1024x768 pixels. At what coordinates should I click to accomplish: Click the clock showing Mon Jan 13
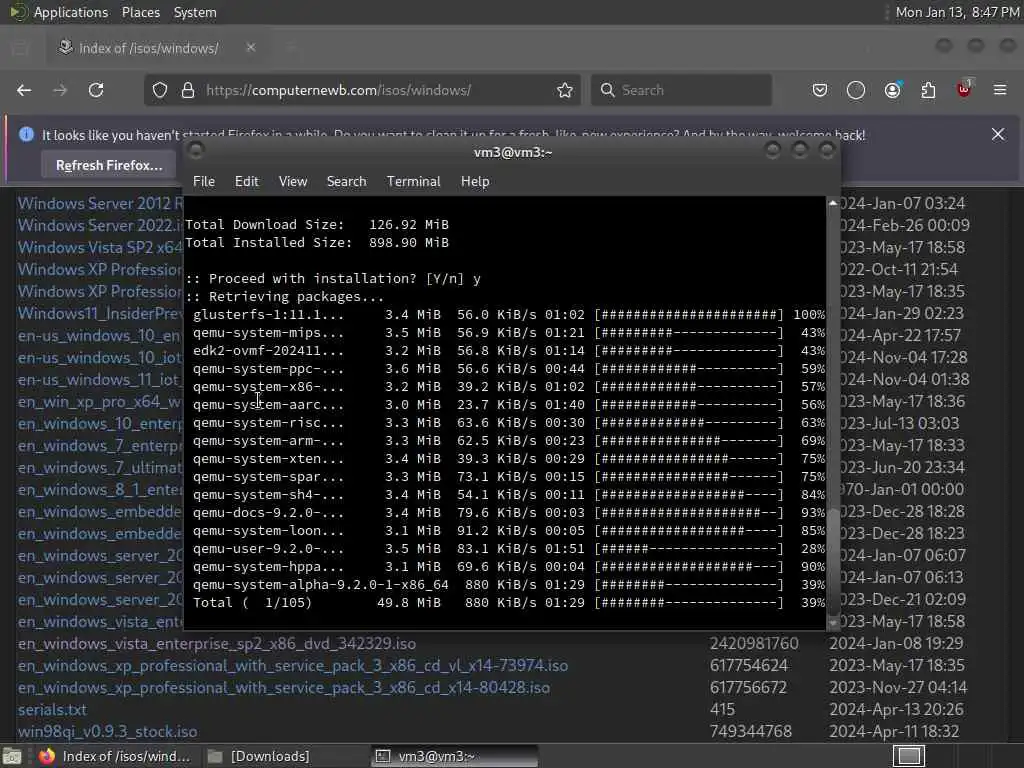(957, 12)
